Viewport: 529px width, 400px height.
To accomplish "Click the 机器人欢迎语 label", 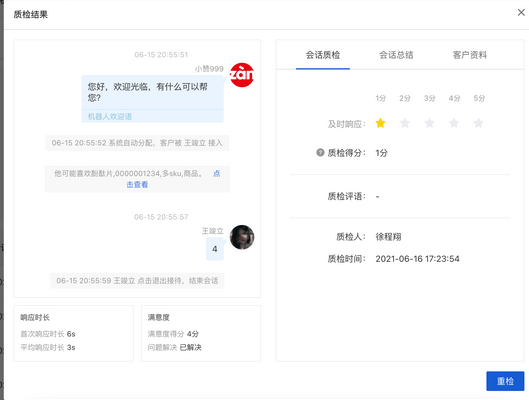I will [x=110, y=117].
